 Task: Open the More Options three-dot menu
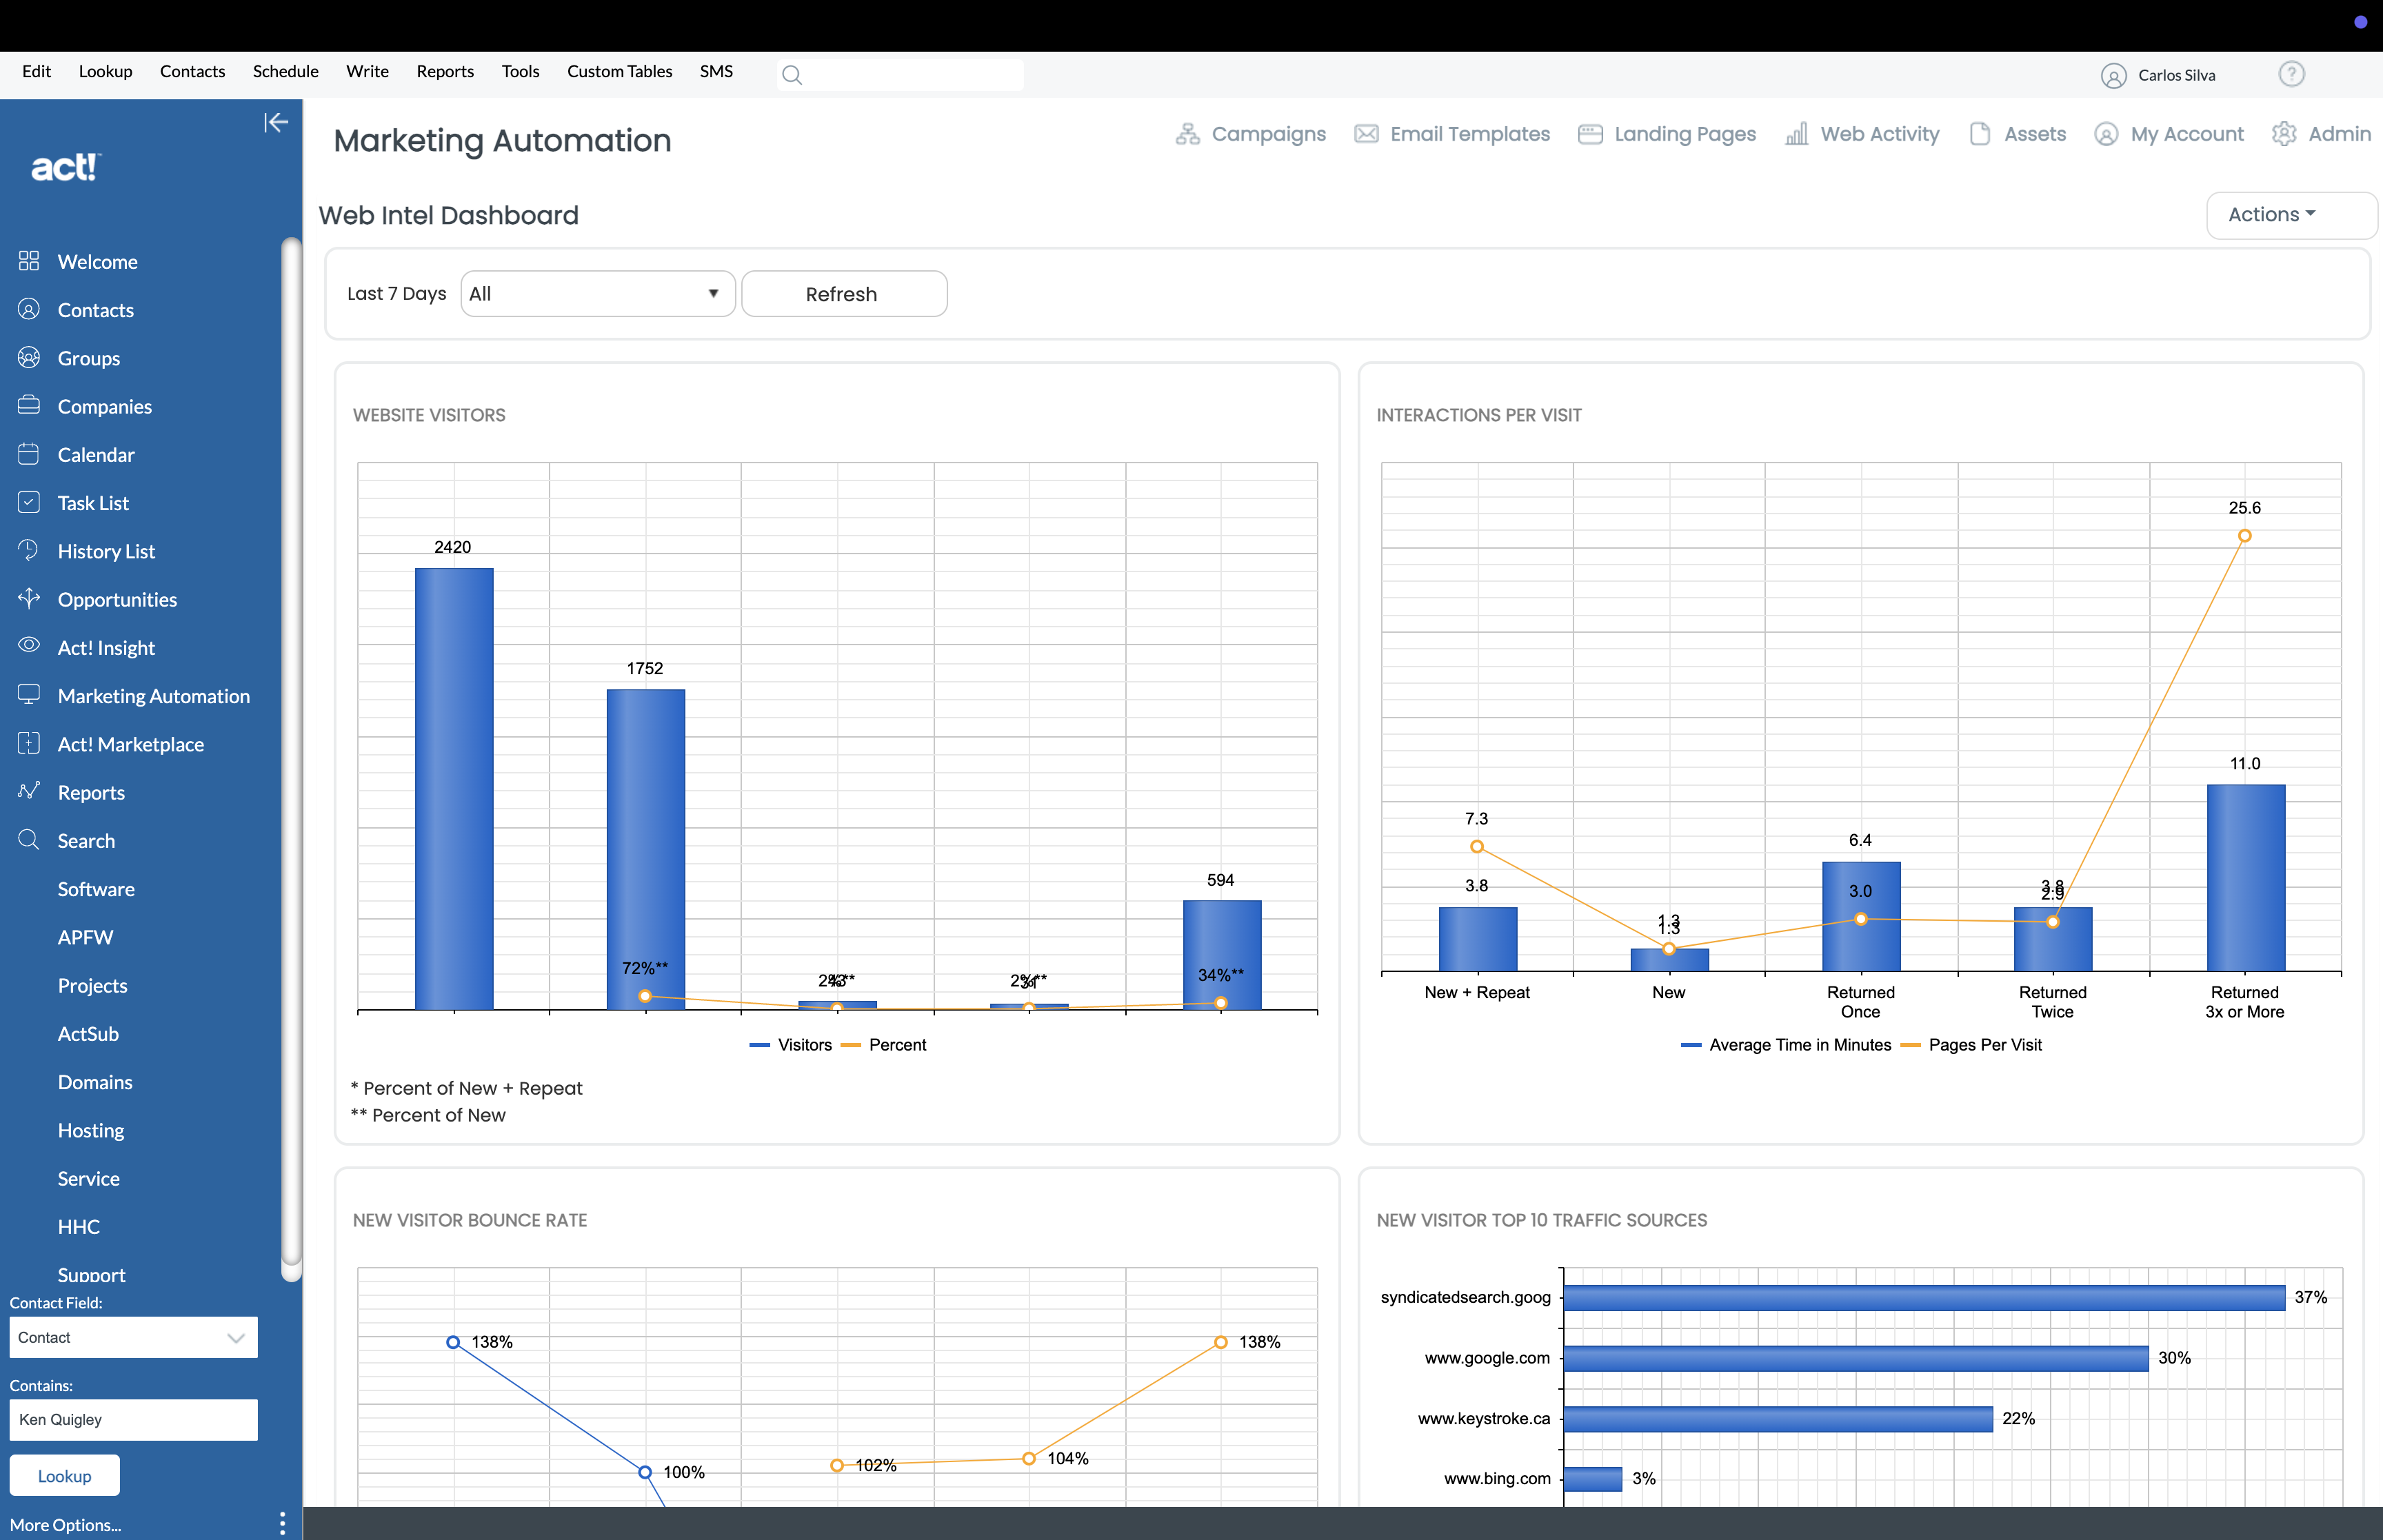tap(283, 1523)
